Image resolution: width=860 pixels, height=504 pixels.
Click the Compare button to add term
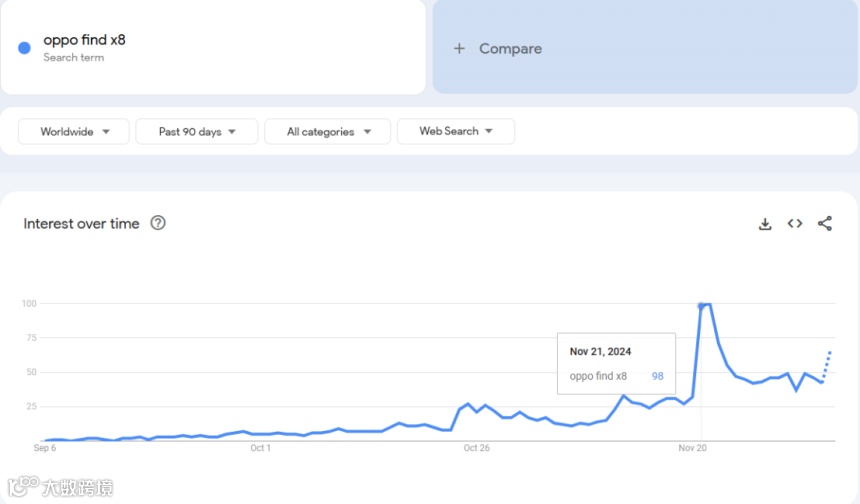tap(510, 48)
